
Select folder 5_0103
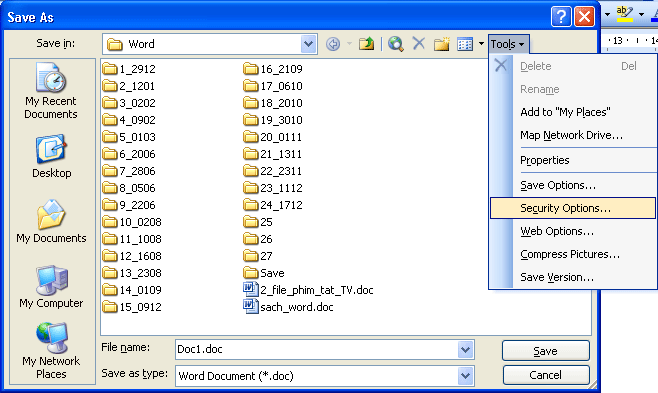(129, 137)
